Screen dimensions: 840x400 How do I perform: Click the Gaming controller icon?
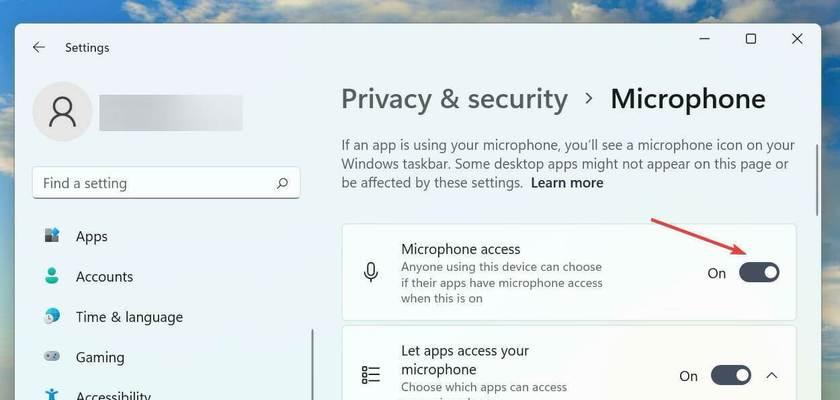coord(52,357)
